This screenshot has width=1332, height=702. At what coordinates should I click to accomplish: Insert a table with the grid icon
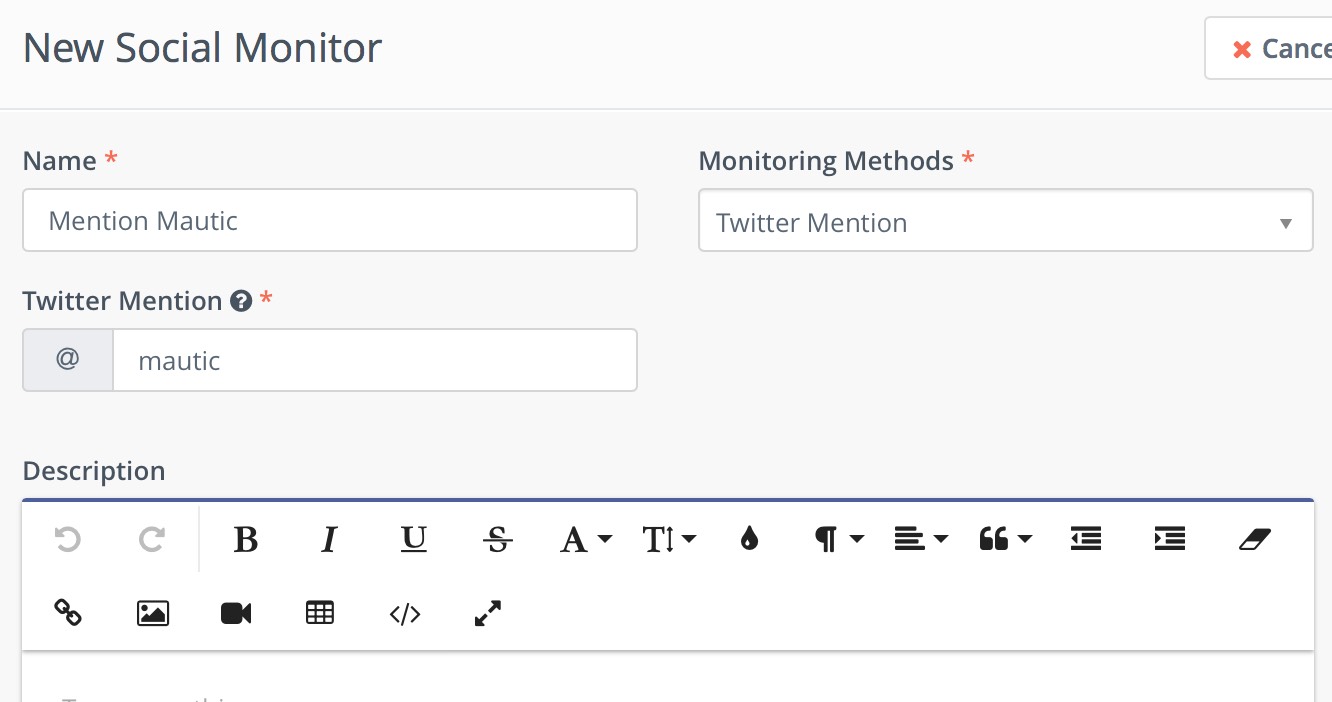320,612
